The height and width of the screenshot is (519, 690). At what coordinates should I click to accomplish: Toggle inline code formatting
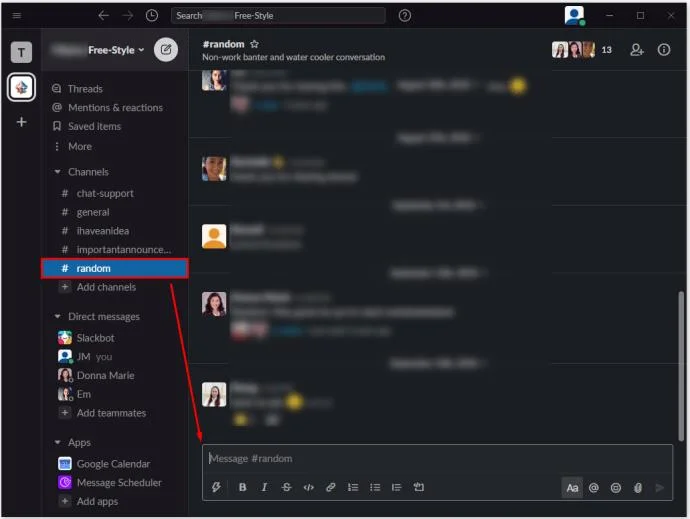pos(308,487)
